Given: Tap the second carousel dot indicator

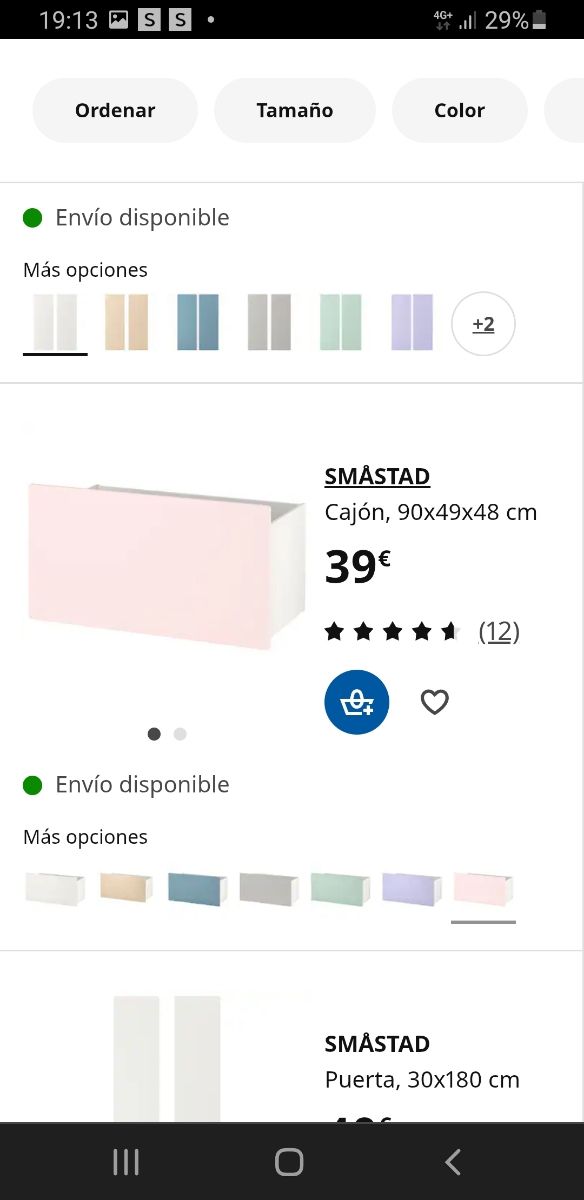Looking at the screenshot, I should 179,733.
